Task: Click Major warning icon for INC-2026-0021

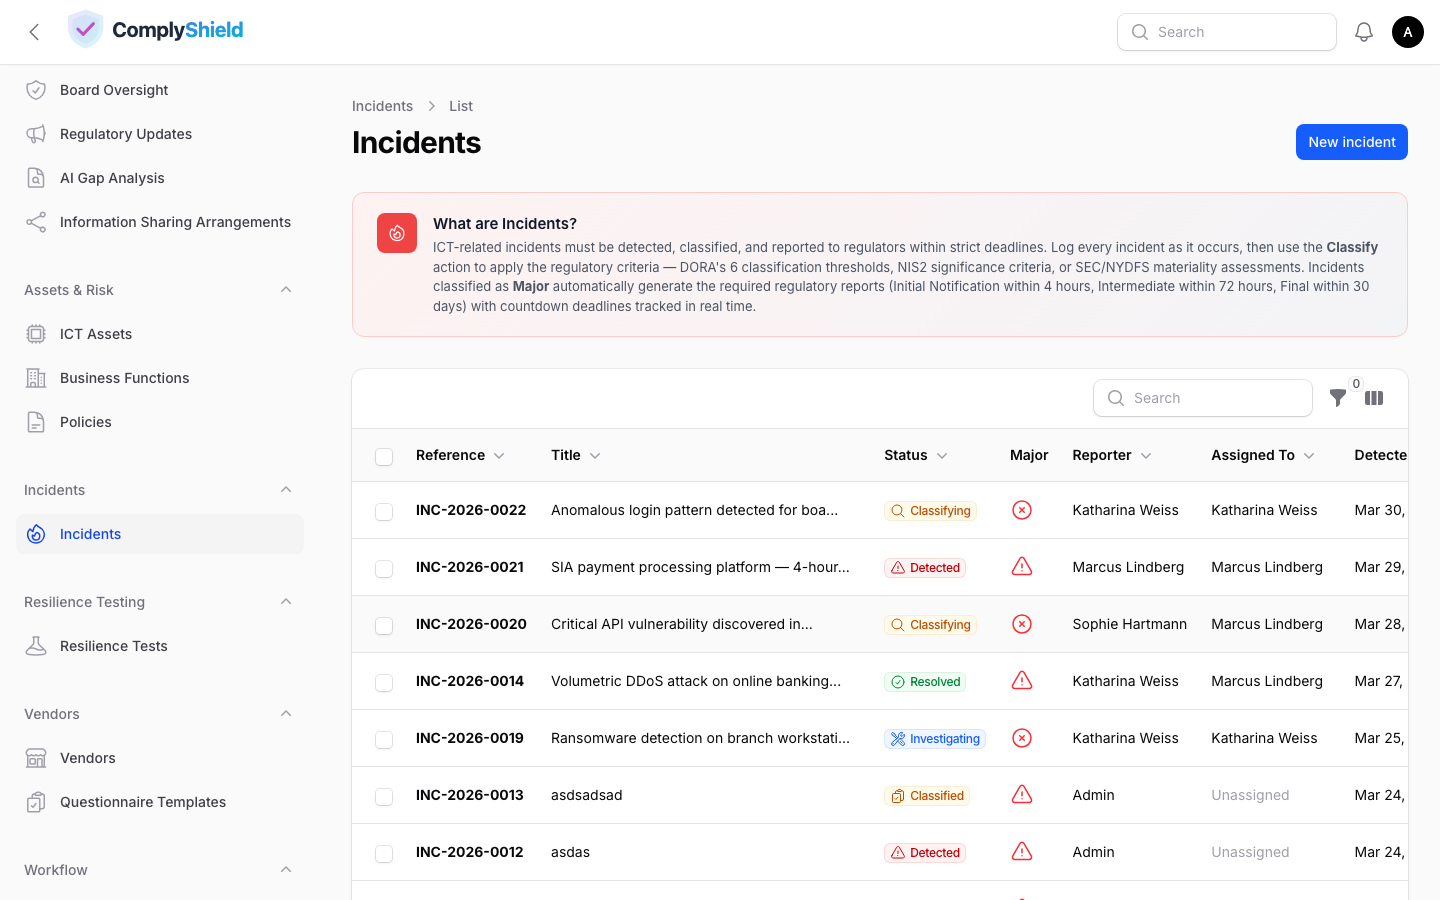Action: pos(1022,567)
